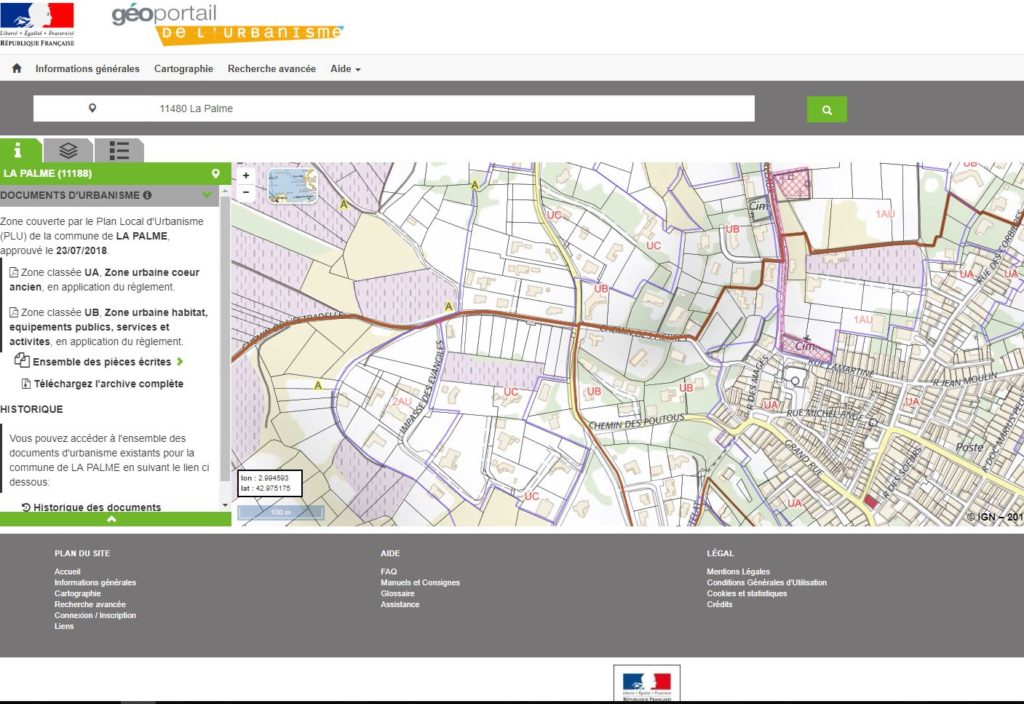Zoom out the map with the minus button
Viewport: 1024px width, 704px height.
246,192
